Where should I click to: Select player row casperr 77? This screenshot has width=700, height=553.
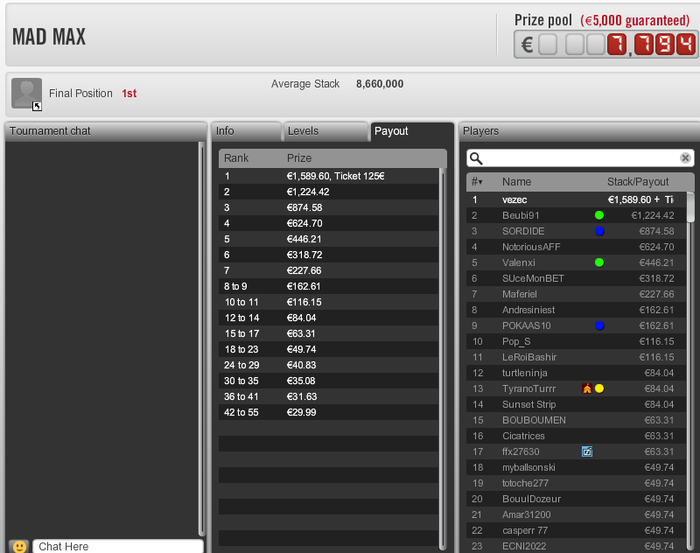click(x=576, y=530)
